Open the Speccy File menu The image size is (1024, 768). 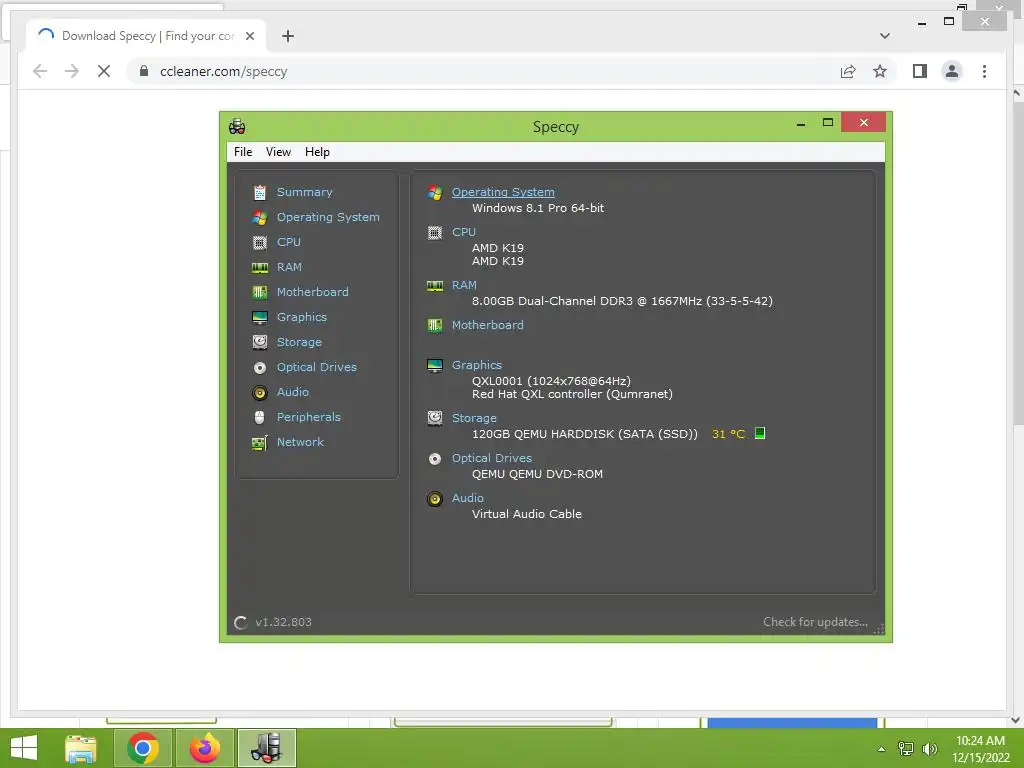point(243,152)
